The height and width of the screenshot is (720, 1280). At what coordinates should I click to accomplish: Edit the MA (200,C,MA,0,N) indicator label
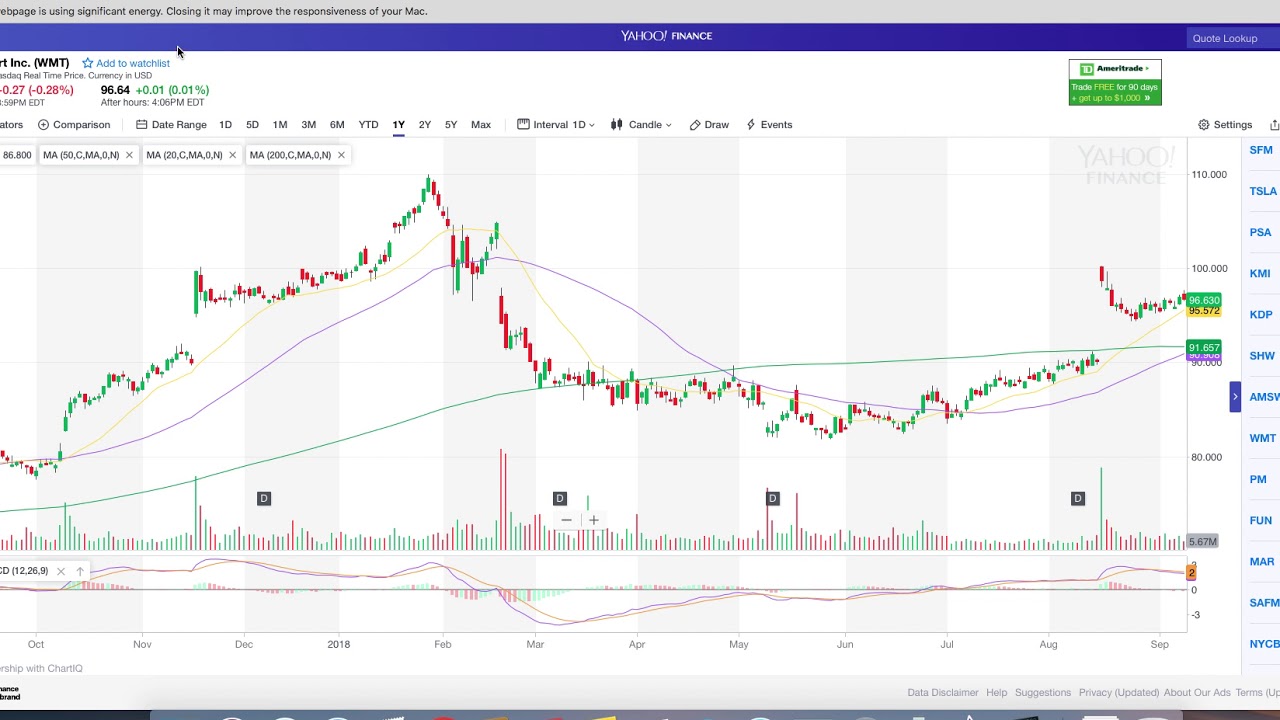(x=290, y=155)
